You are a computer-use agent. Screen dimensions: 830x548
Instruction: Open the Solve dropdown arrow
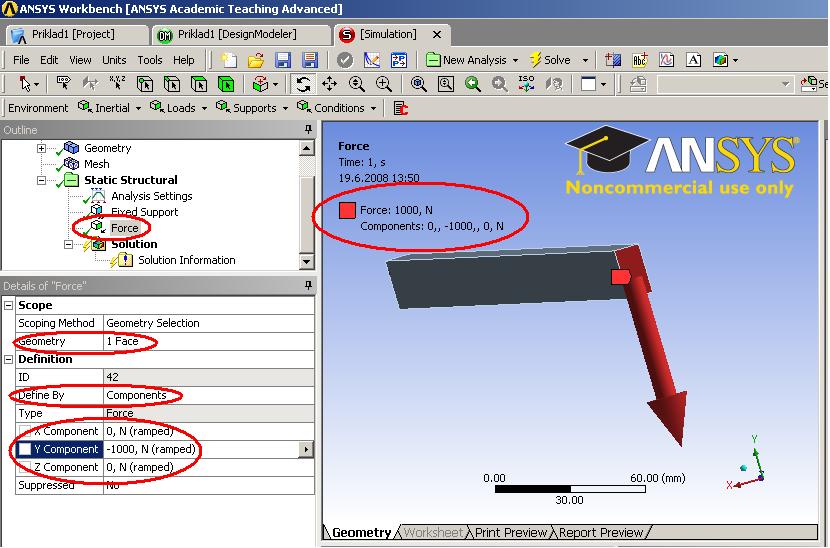(585, 60)
